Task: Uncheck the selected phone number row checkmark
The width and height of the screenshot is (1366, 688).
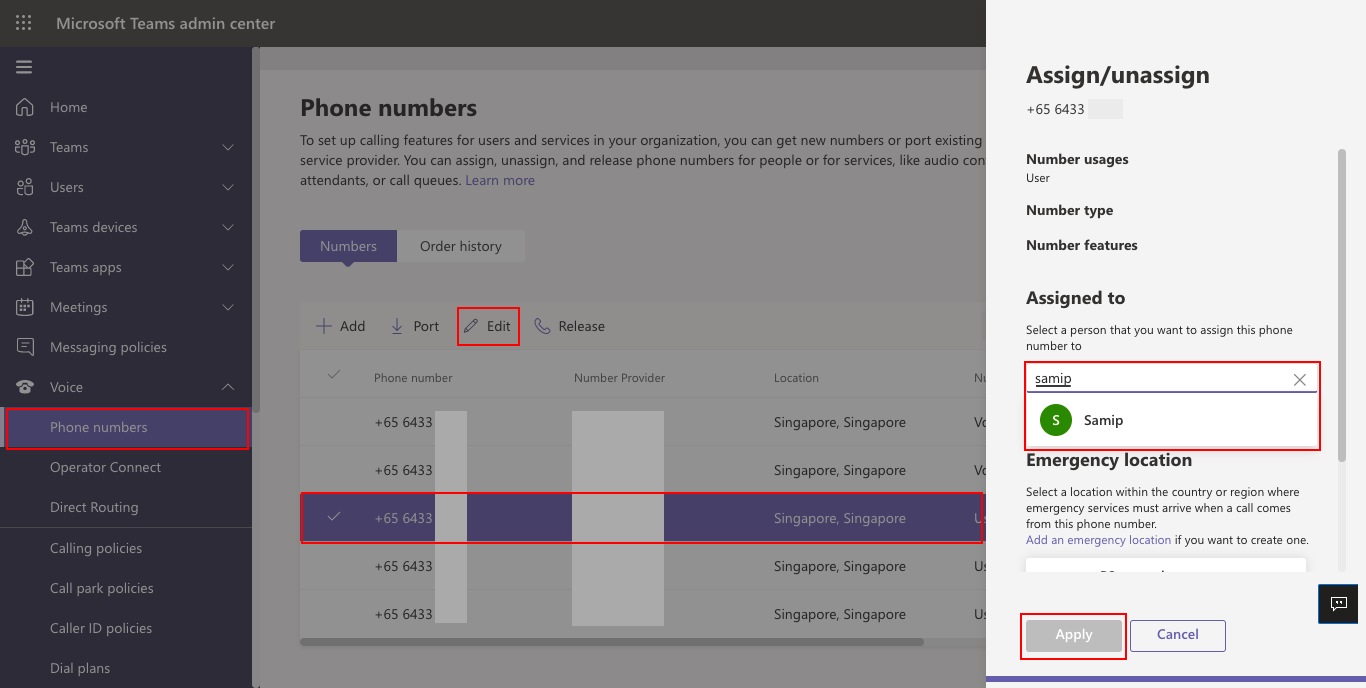Action: click(334, 517)
